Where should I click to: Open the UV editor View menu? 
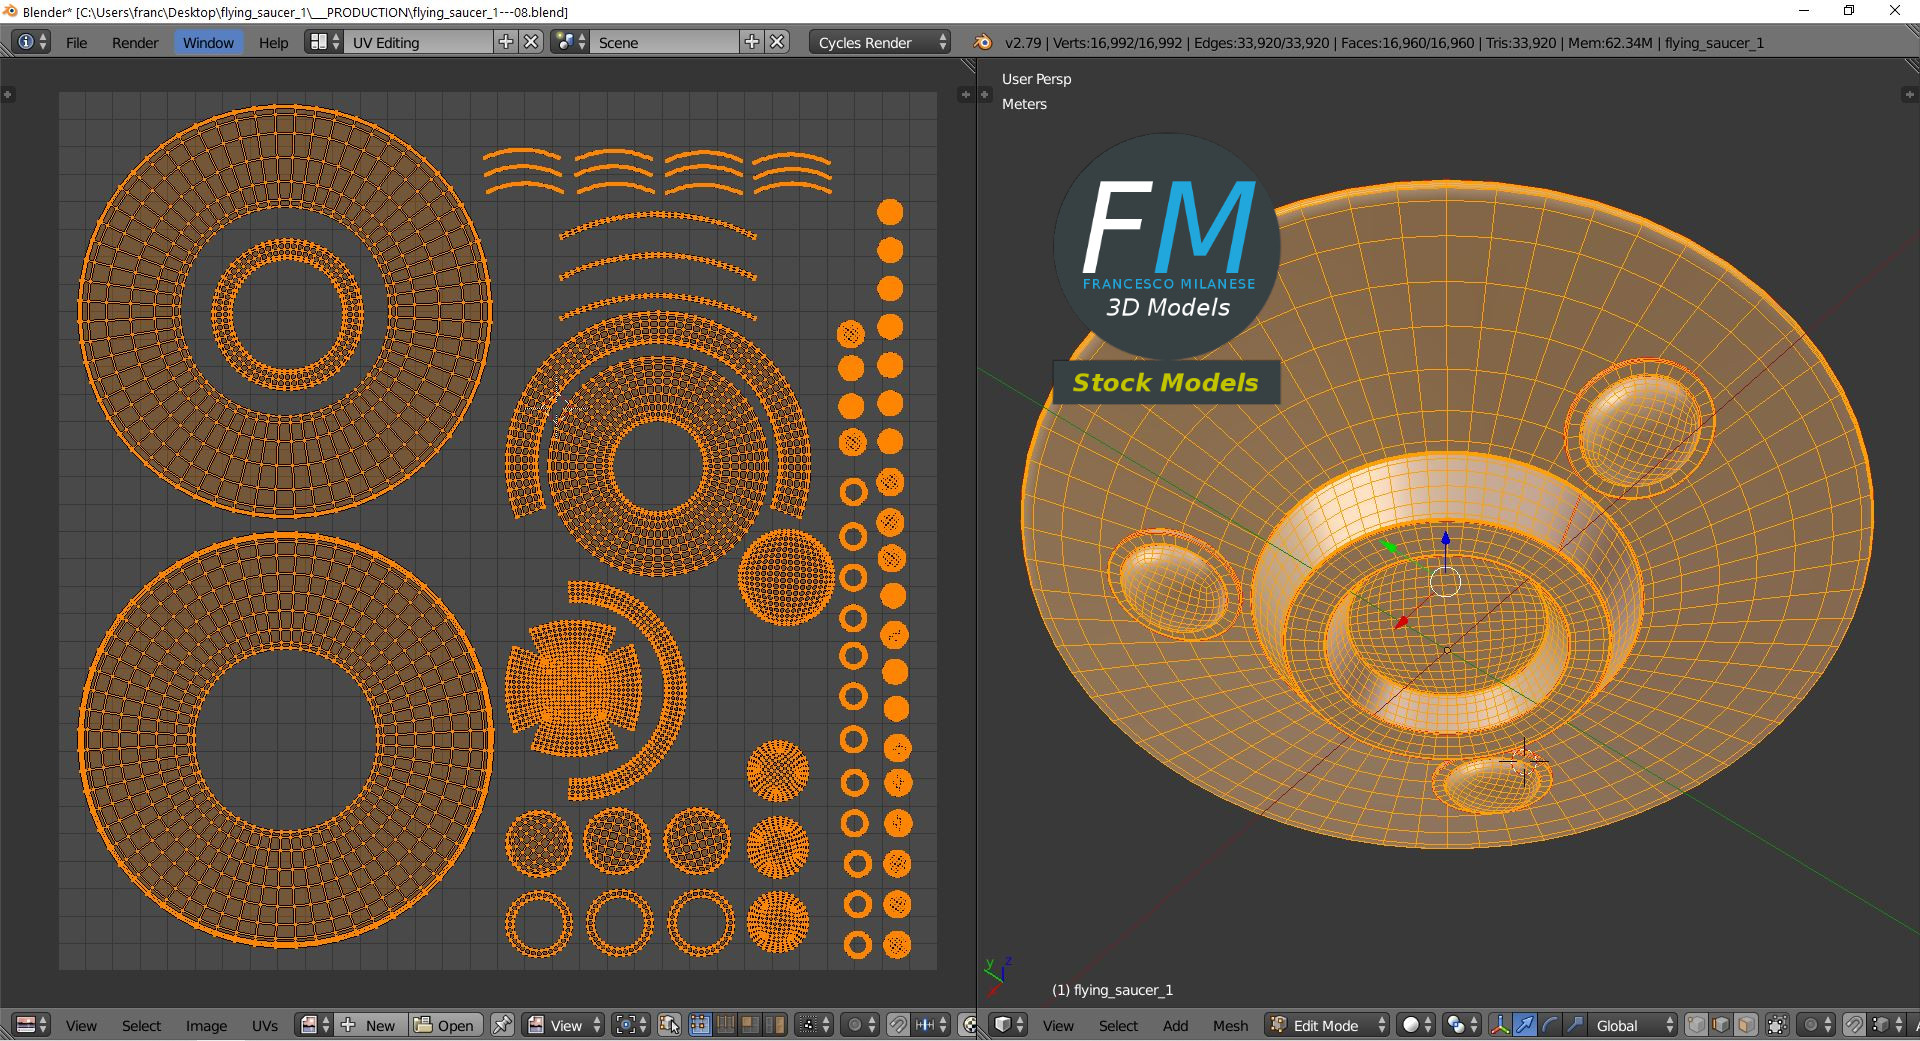81,1025
